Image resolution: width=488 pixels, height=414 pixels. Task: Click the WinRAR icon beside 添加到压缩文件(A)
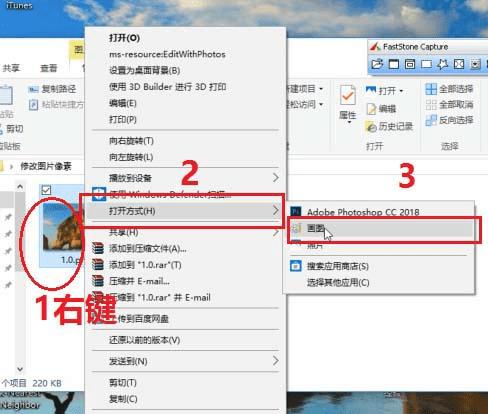point(98,248)
